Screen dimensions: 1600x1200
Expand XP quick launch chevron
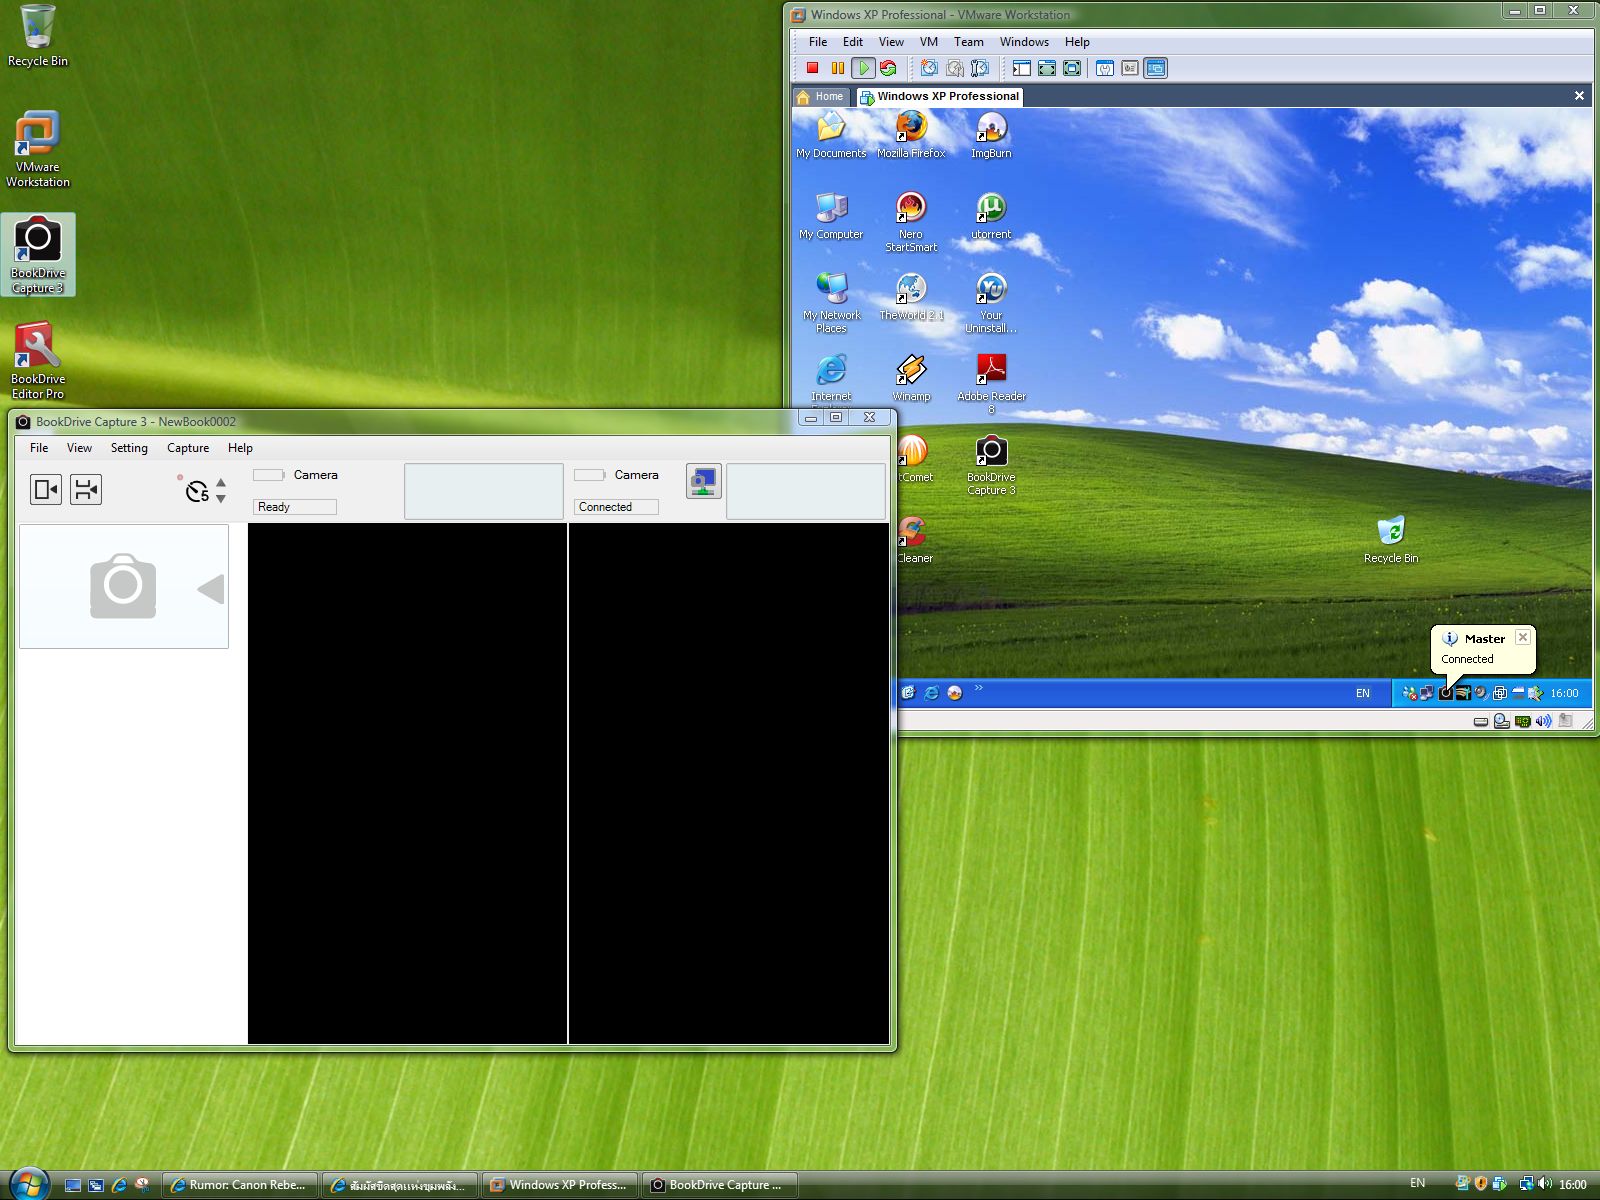click(979, 688)
